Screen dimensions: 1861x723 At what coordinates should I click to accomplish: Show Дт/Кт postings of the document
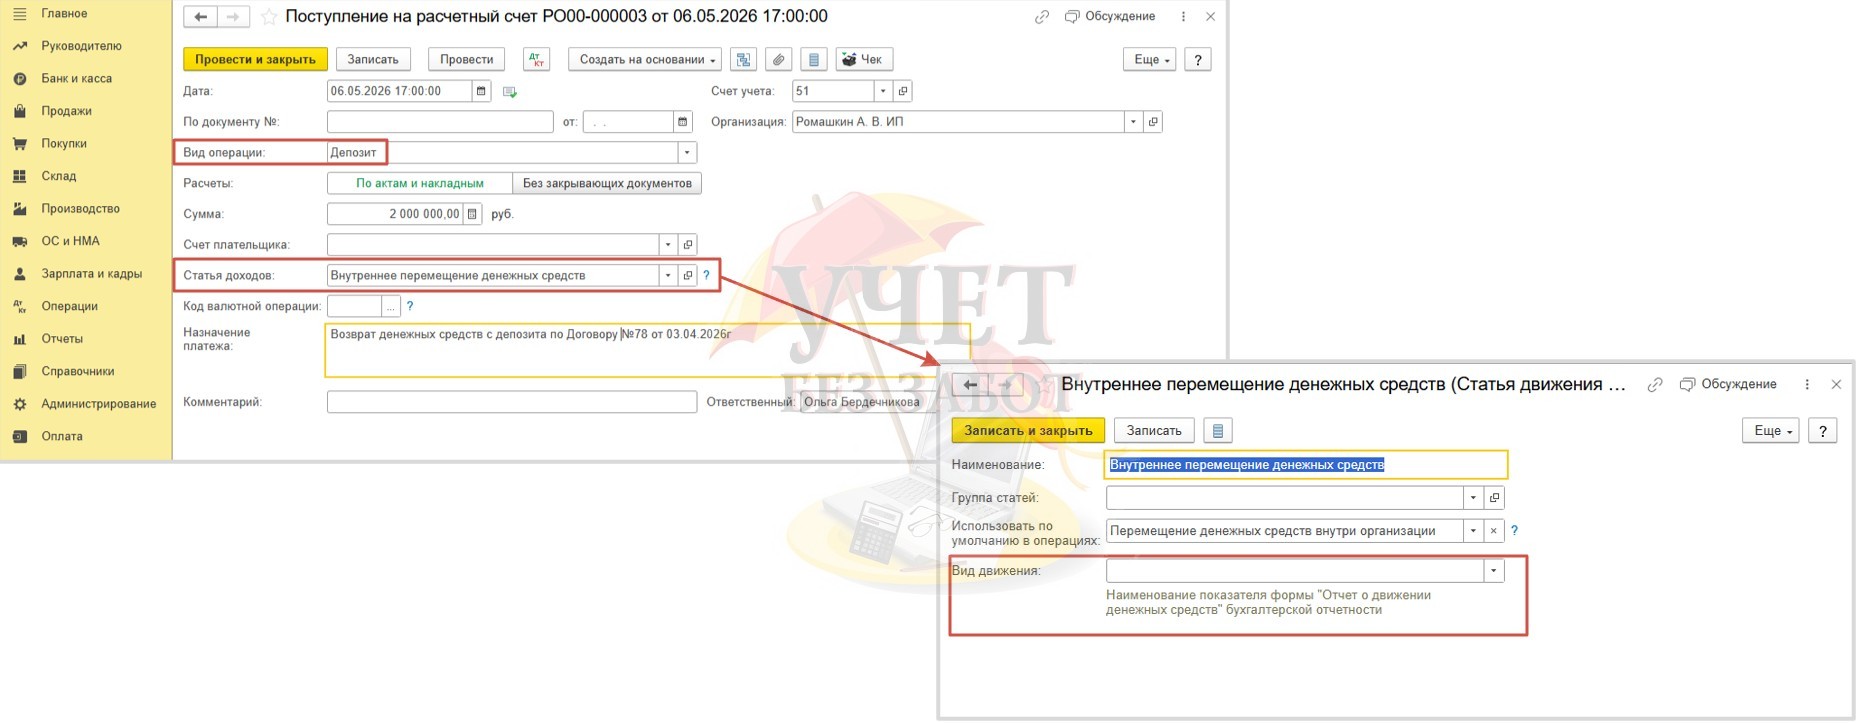pyautogui.click(x=537, y=60)
